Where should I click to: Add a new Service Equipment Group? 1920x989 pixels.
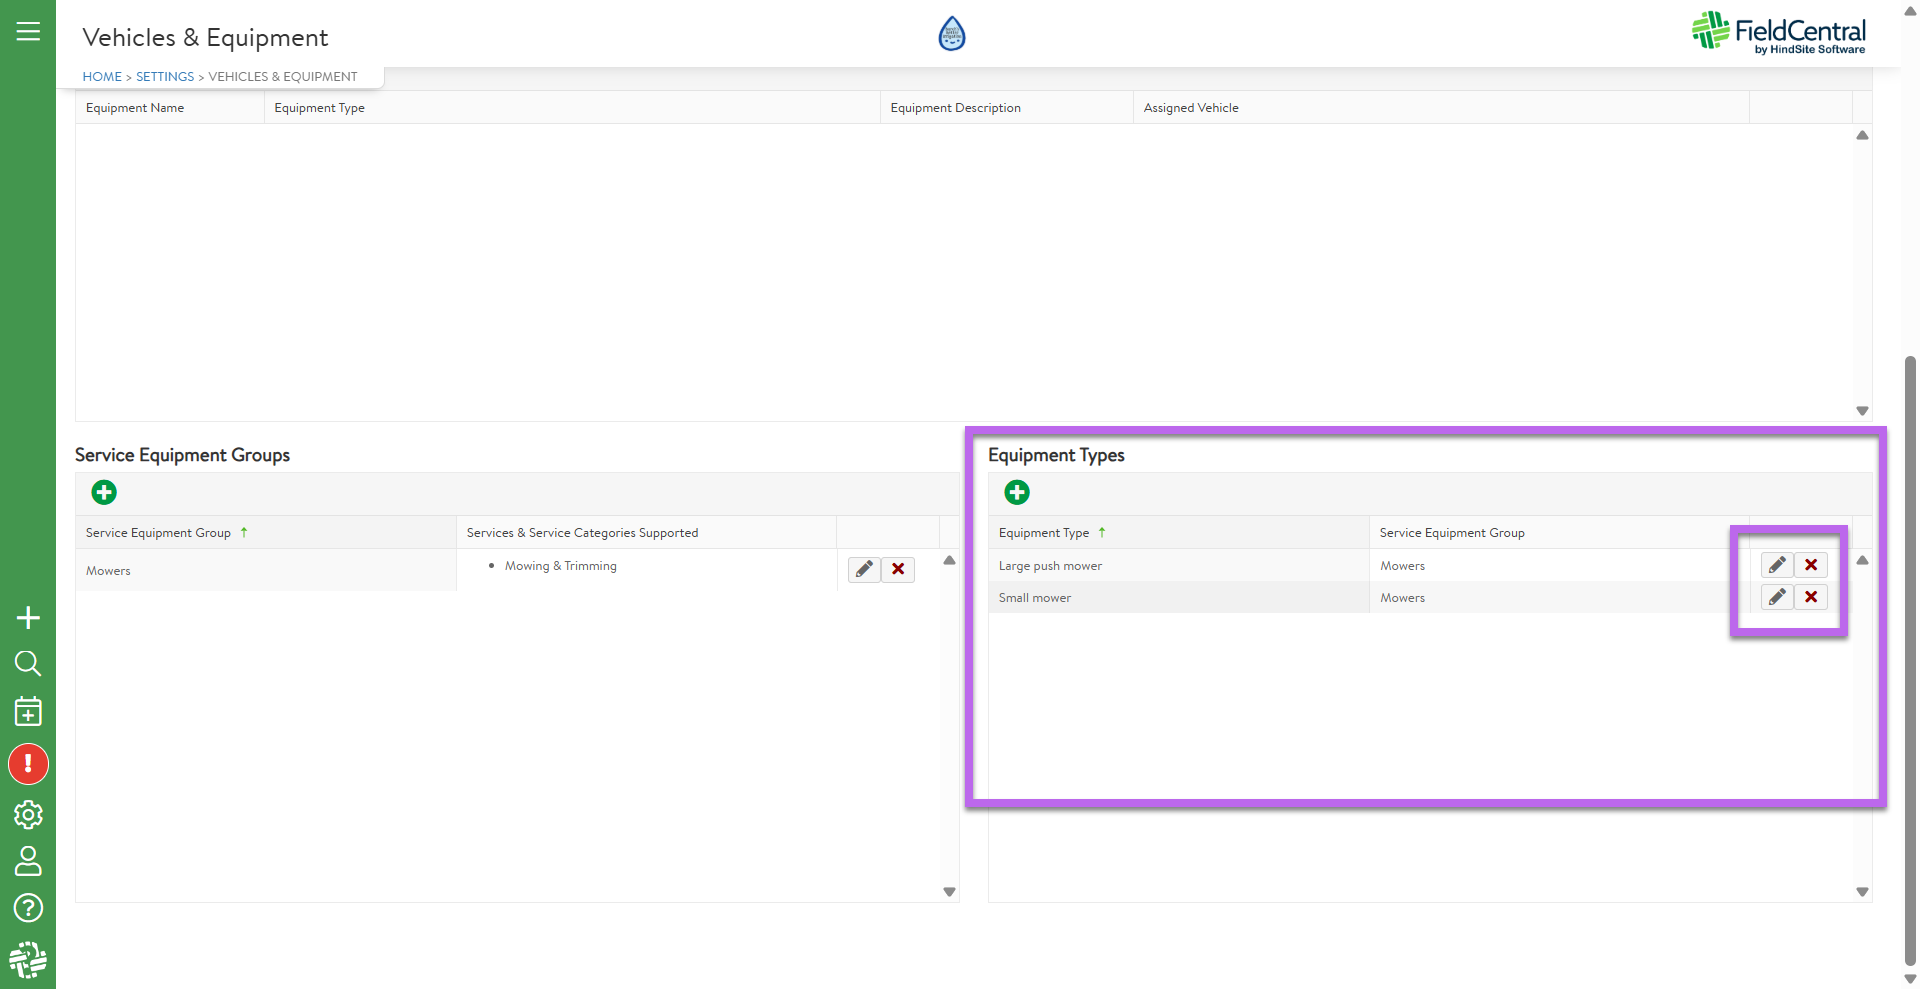pyautogui.click(x=104, y=492)
